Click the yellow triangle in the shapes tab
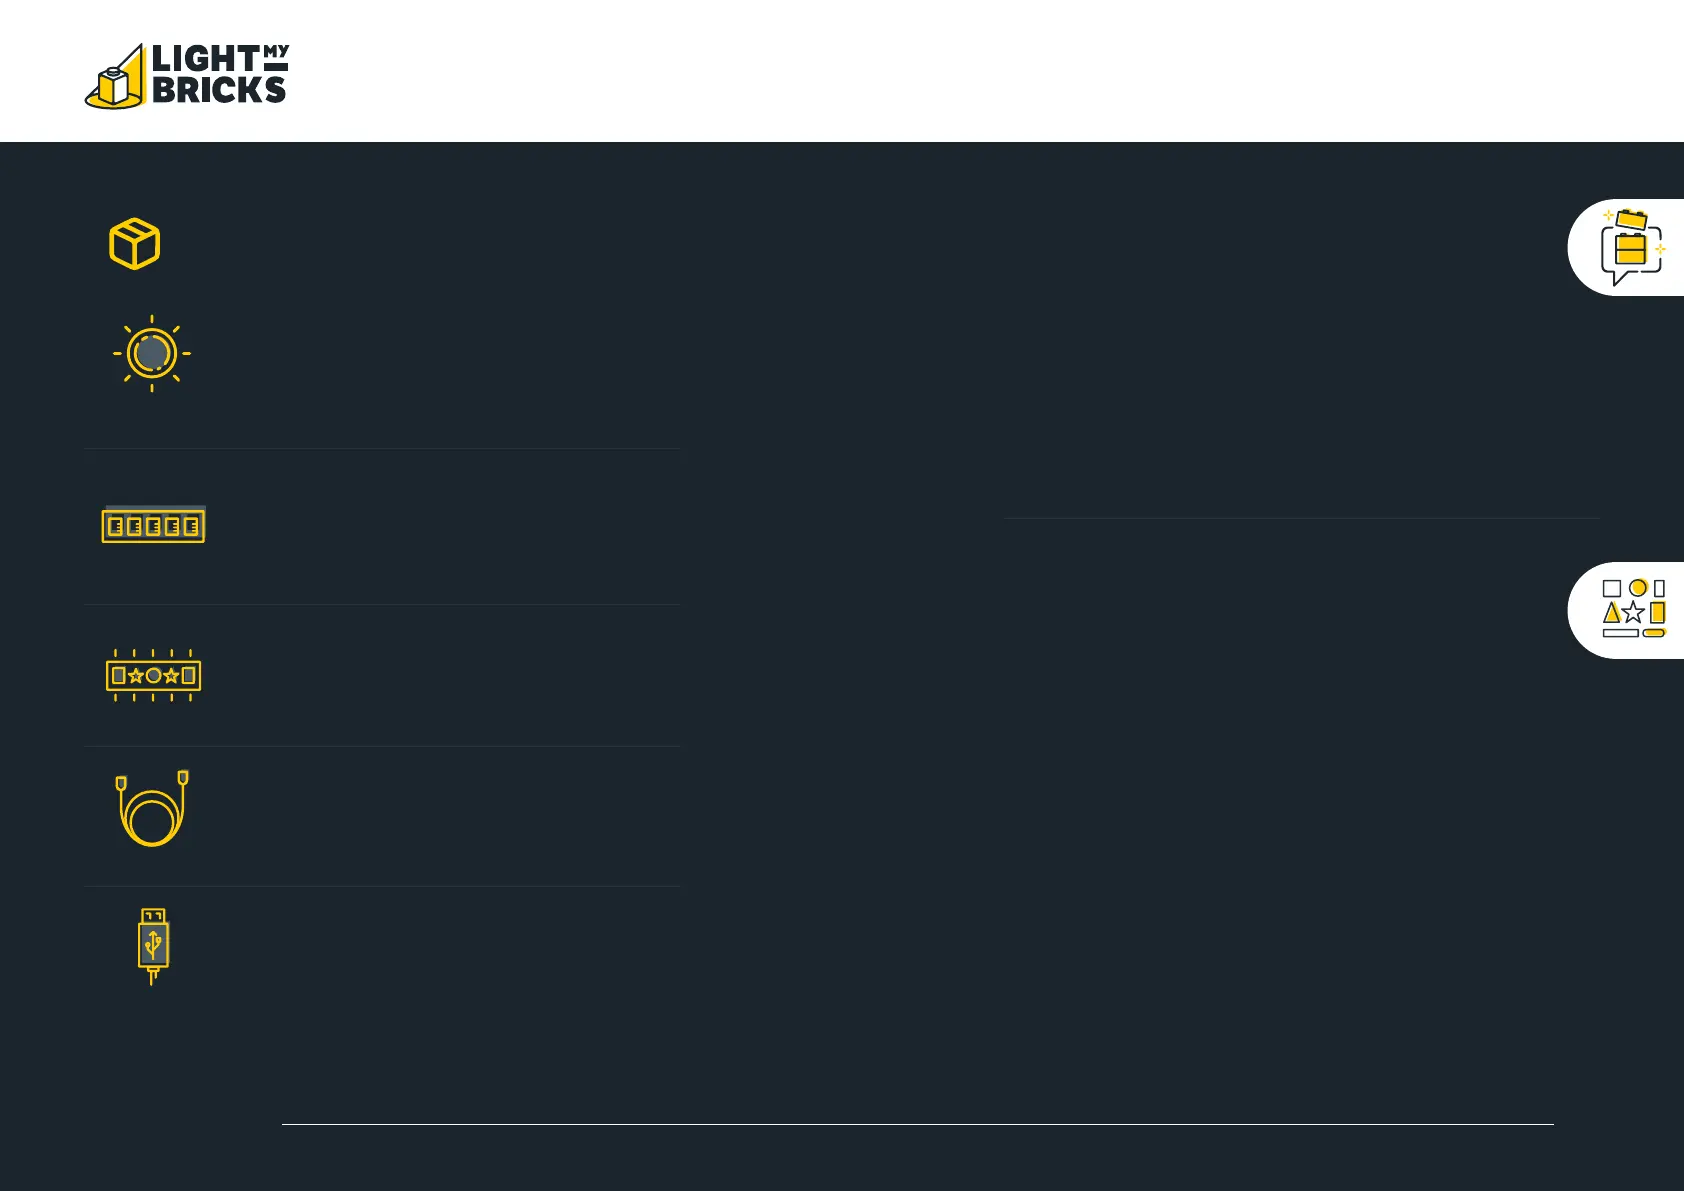Viewport: 1684px width, 1191px height. pyautogui.click(x=1611, y=612)
